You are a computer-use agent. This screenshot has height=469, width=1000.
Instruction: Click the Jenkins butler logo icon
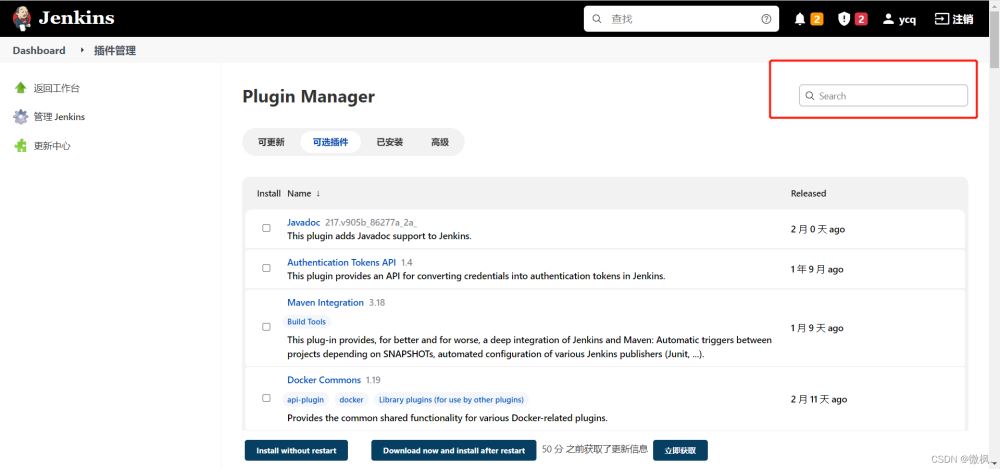click(22, 19)
